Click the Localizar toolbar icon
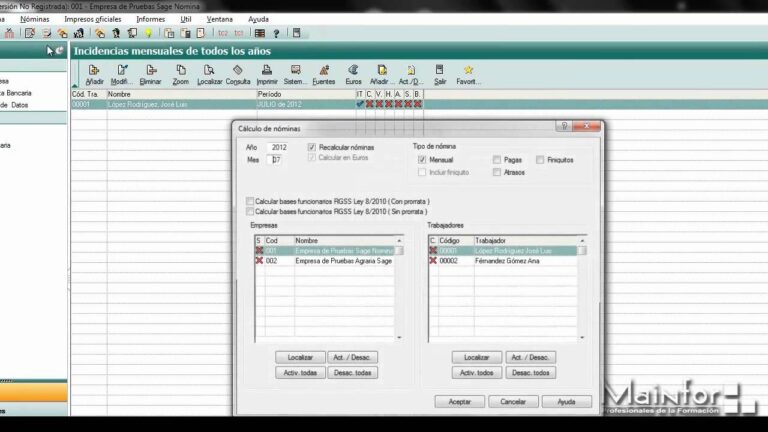This screenshot has width=768, height=432. coord(210,74)
